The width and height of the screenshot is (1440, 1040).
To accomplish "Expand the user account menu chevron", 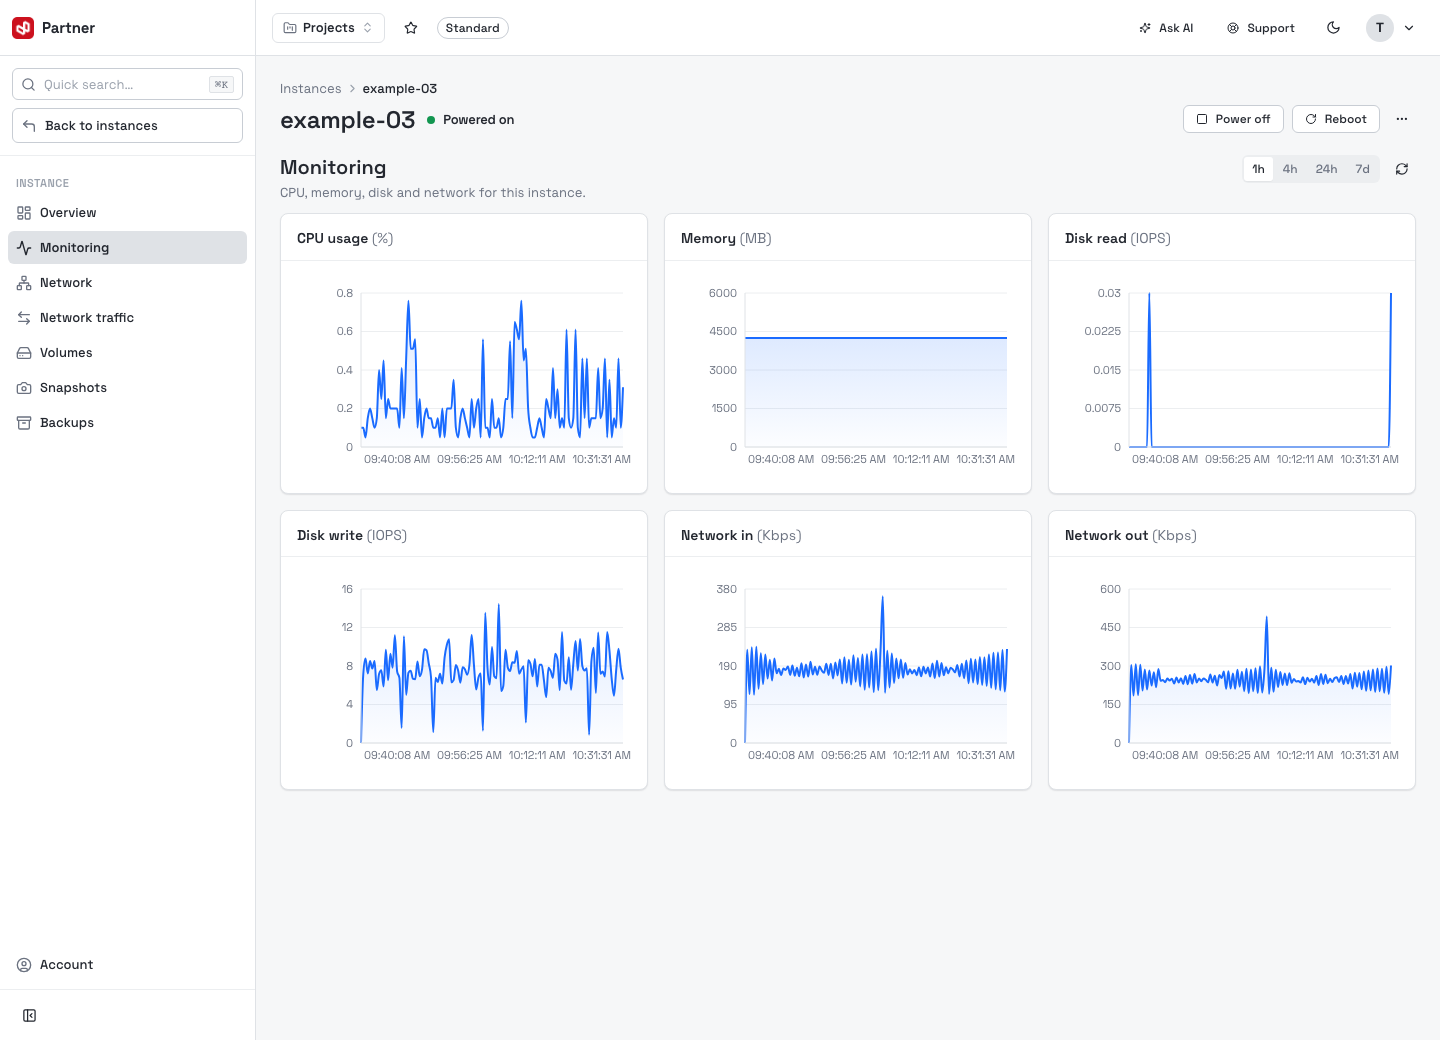I will point(1409,28).
